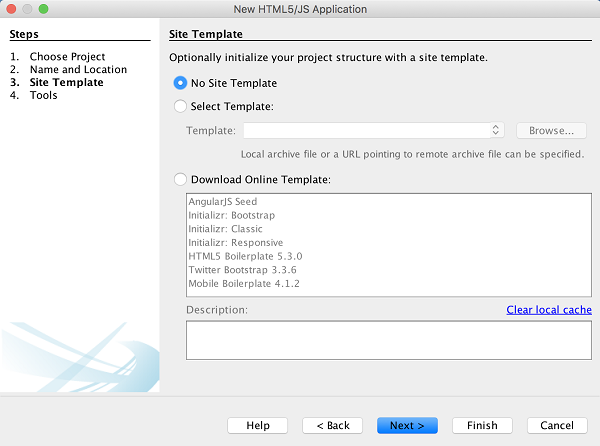The image size is (600, 446).
Task: Click the Browse button
Action: pos(551,130)
